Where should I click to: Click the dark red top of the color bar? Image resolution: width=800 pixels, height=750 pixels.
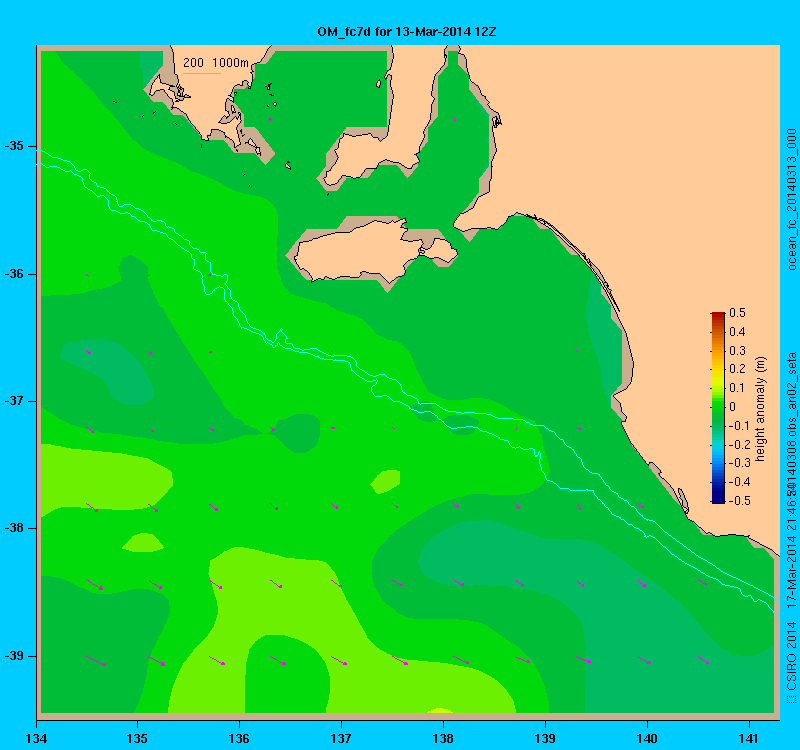[x=718, y=315]
